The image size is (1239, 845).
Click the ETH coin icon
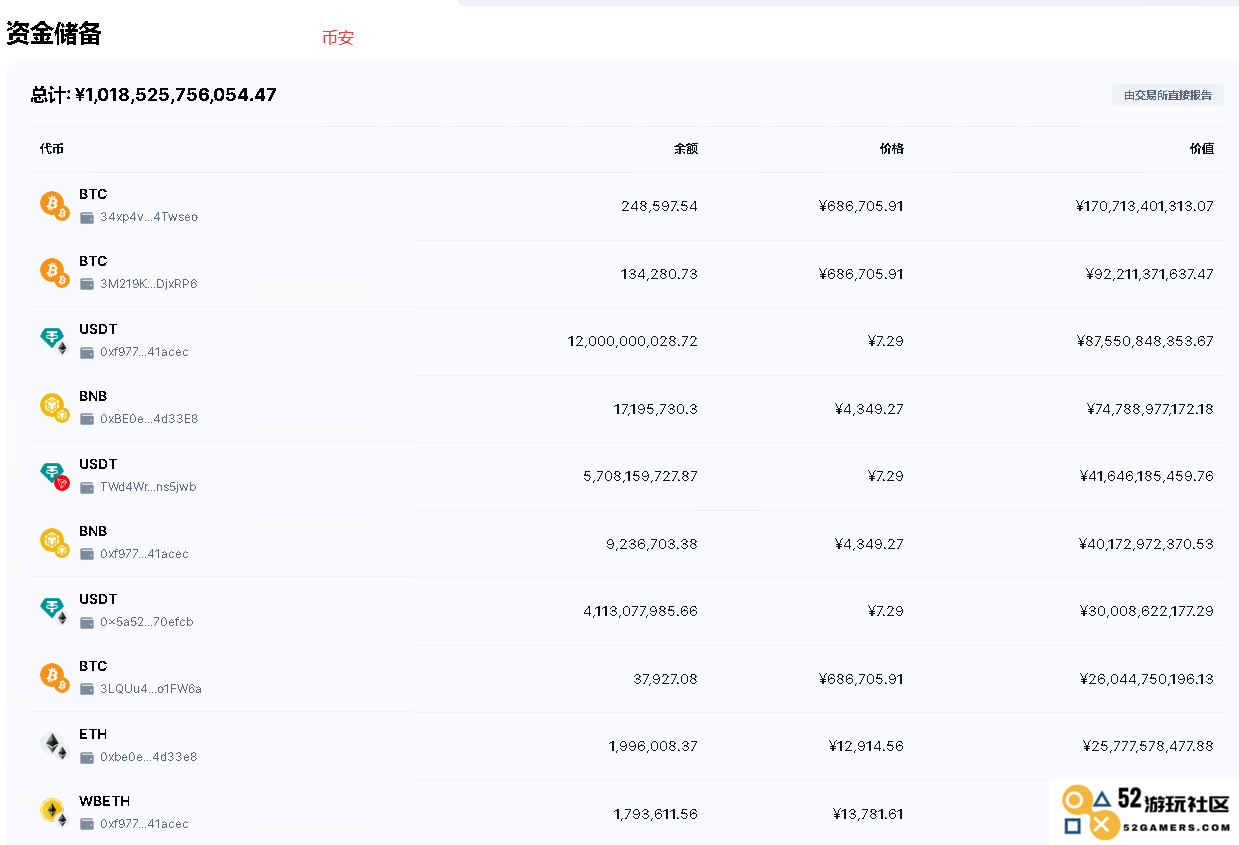pos(54,746)
